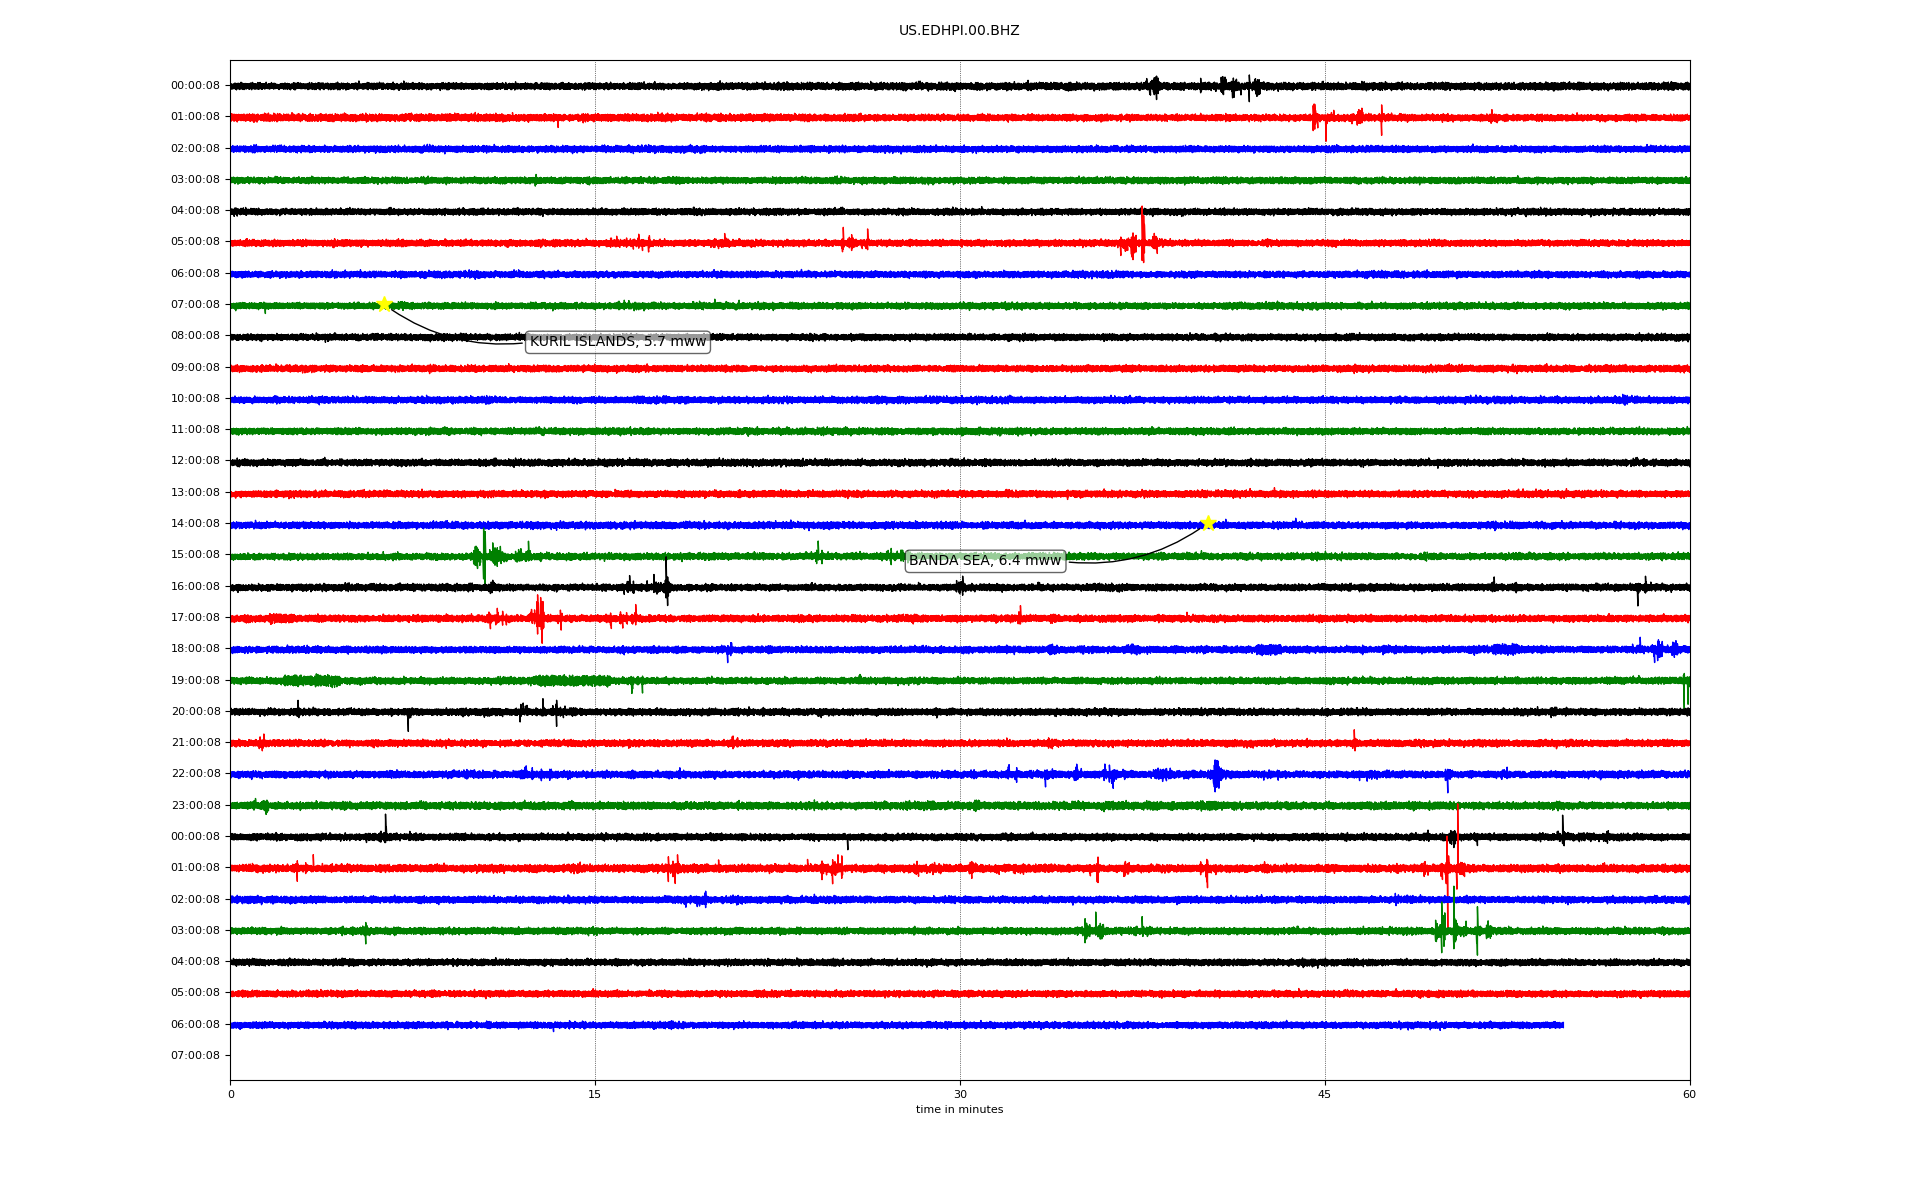Click the Kuril Islands yellow star marker
1920x1200 pixels.
384,304
